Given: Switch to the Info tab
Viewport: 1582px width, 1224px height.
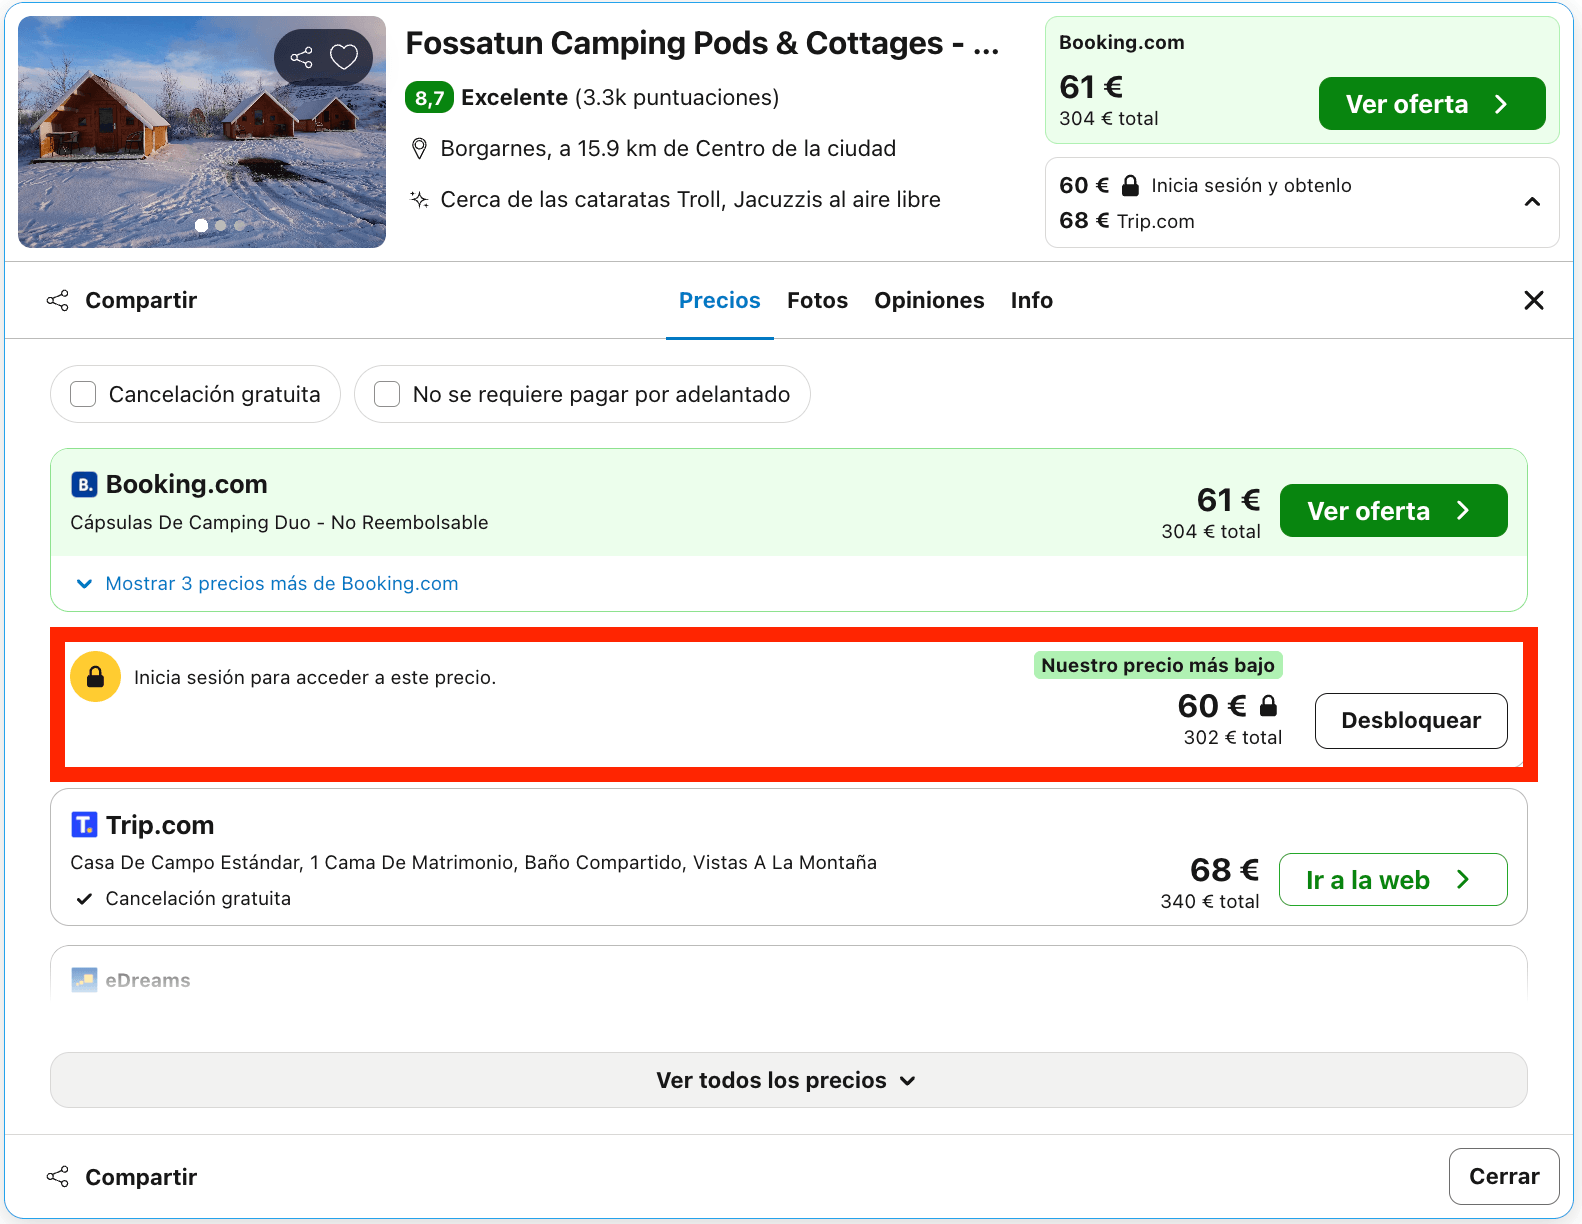Looking at the screenshot, I should [x=1032, y=300].
